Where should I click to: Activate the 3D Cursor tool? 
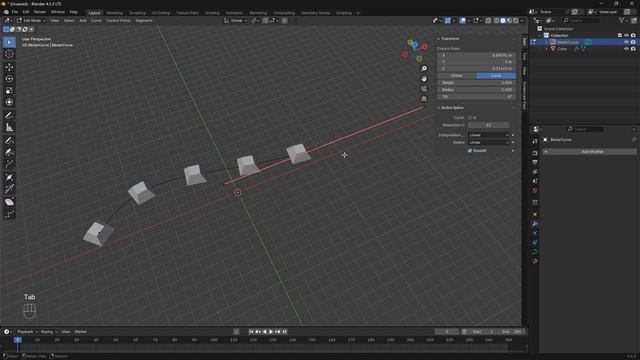click(x=9, y=54)
